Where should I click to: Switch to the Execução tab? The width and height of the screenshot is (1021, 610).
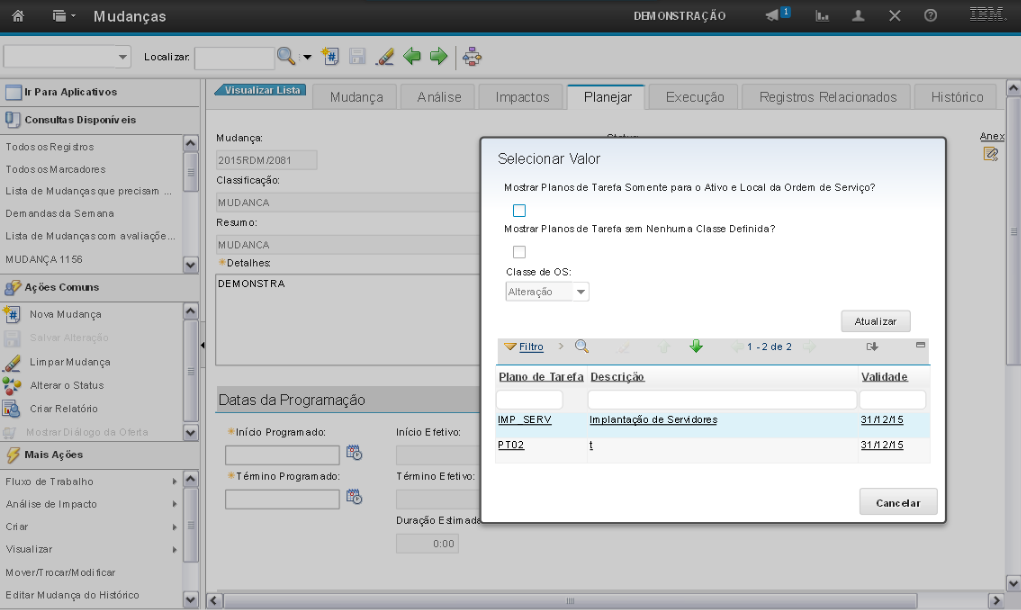694,97
